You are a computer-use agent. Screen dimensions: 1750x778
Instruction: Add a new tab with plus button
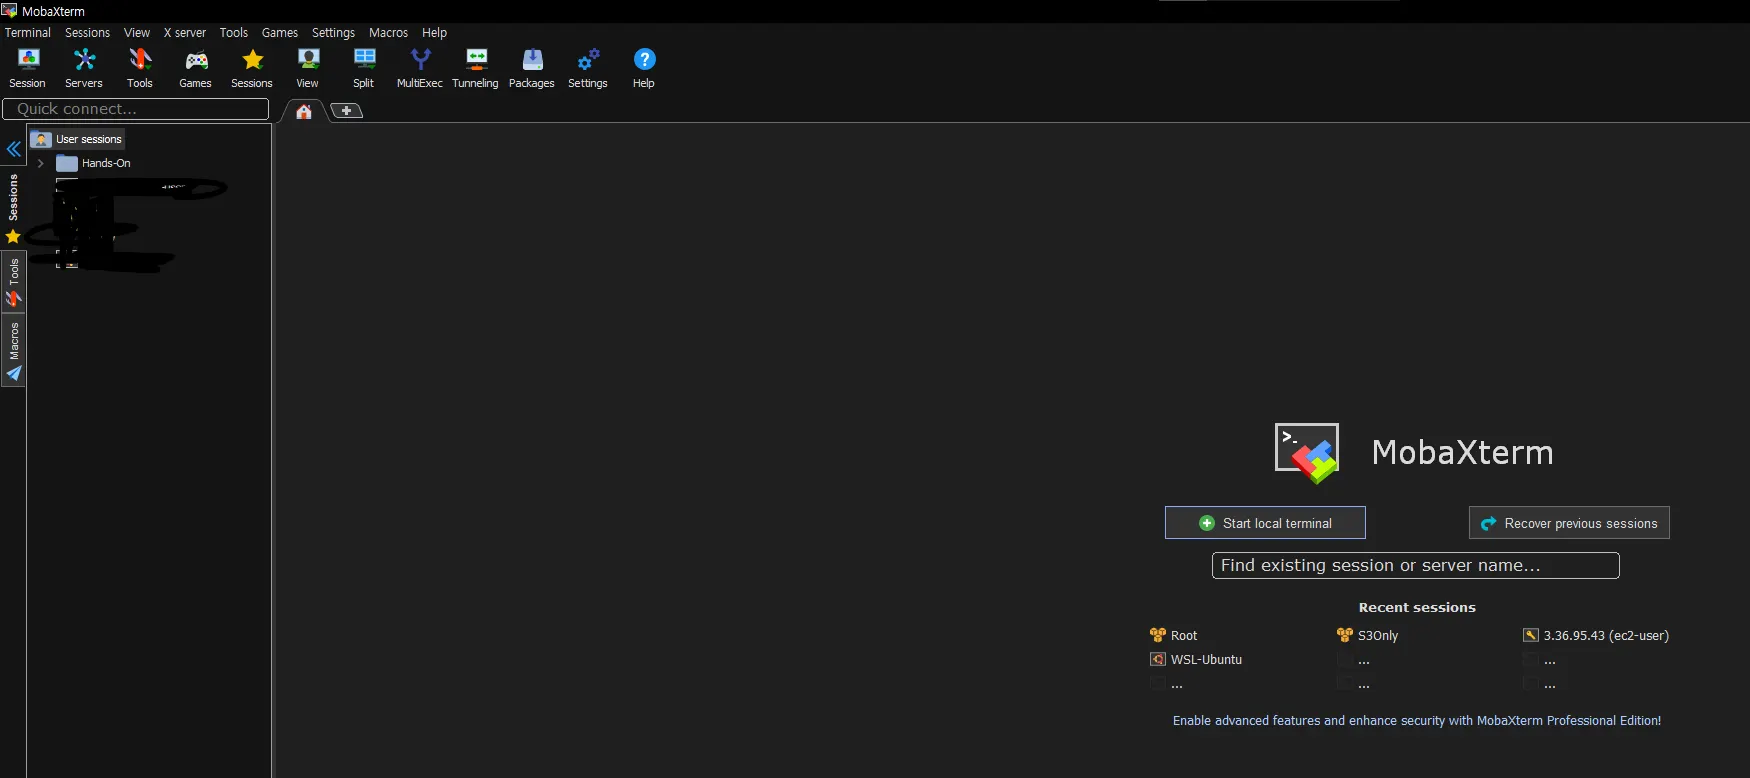tap(346, 111)
